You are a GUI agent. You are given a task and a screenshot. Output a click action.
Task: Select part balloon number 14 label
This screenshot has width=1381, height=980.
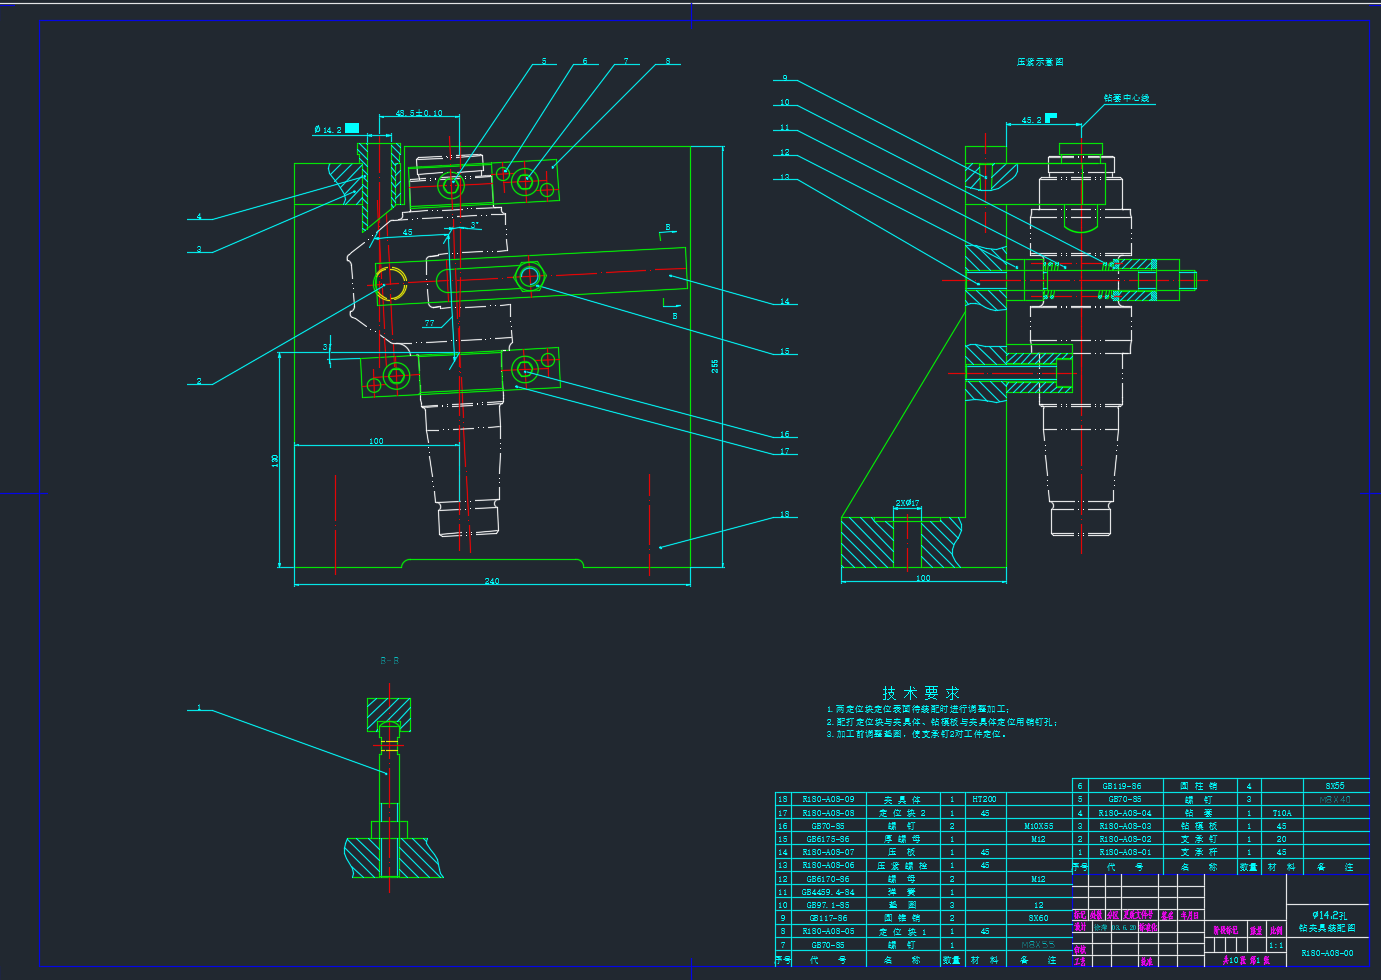784,301
